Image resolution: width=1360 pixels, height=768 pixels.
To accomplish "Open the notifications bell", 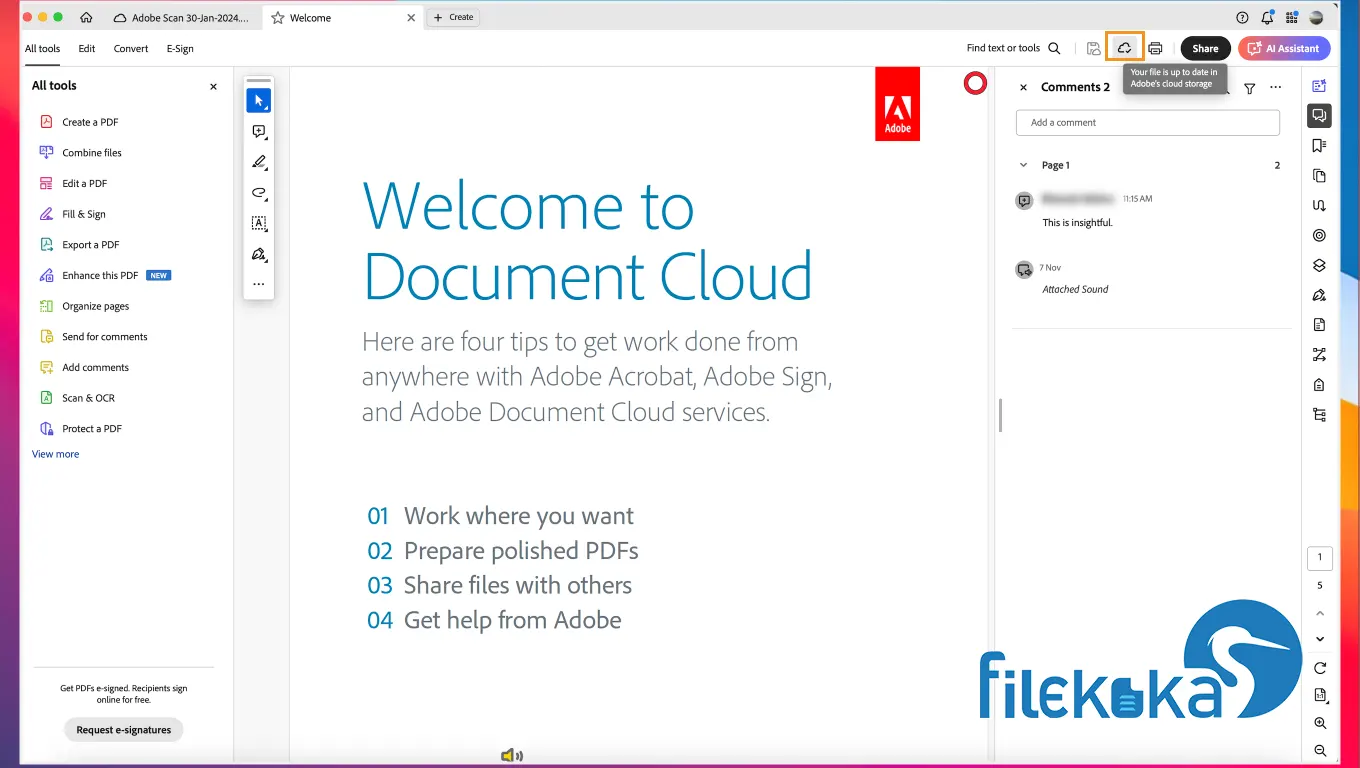I will point(1267,17).
